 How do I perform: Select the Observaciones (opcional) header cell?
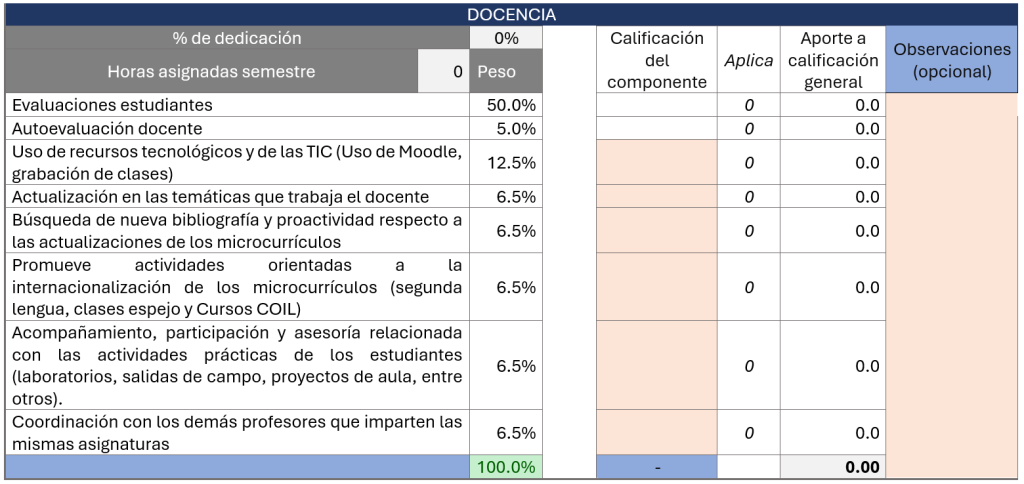952,60
